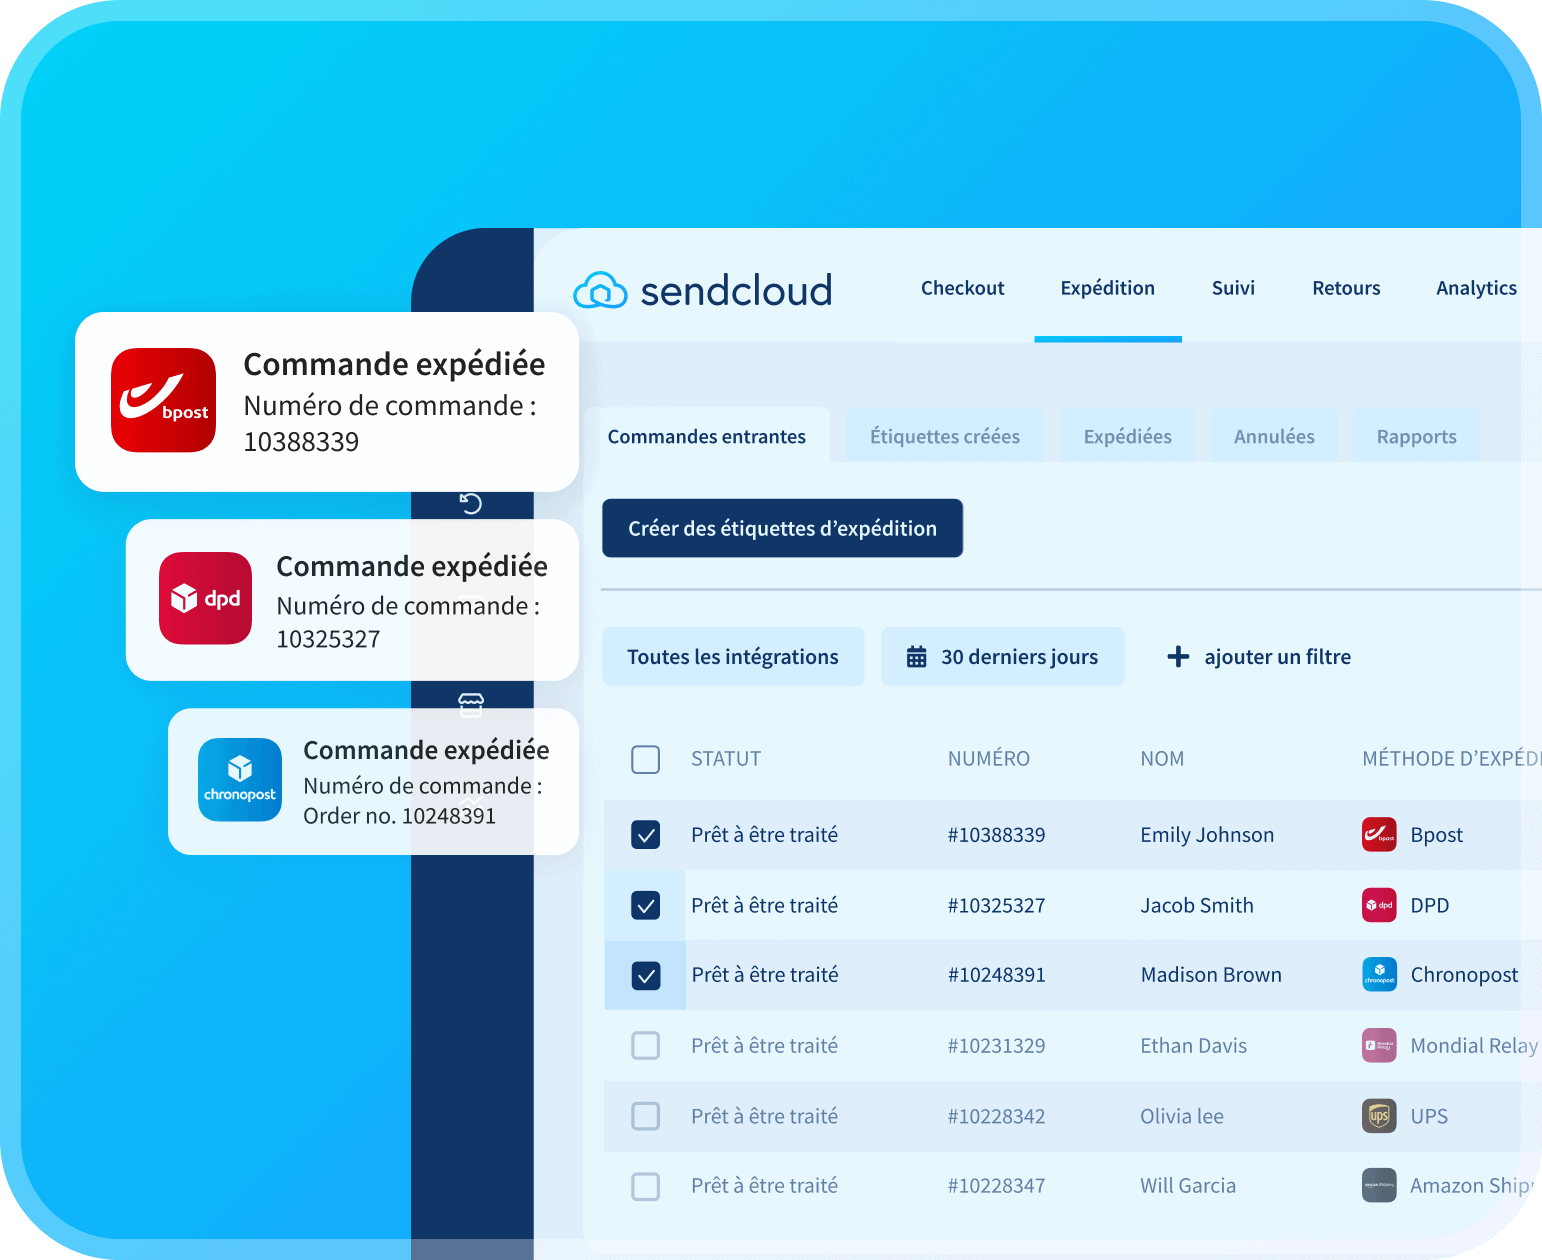1542x1260 pixels.
Task: Click the Bpost carrier icon in Emily Johnson's row
Action: (x=1379, y=835)
